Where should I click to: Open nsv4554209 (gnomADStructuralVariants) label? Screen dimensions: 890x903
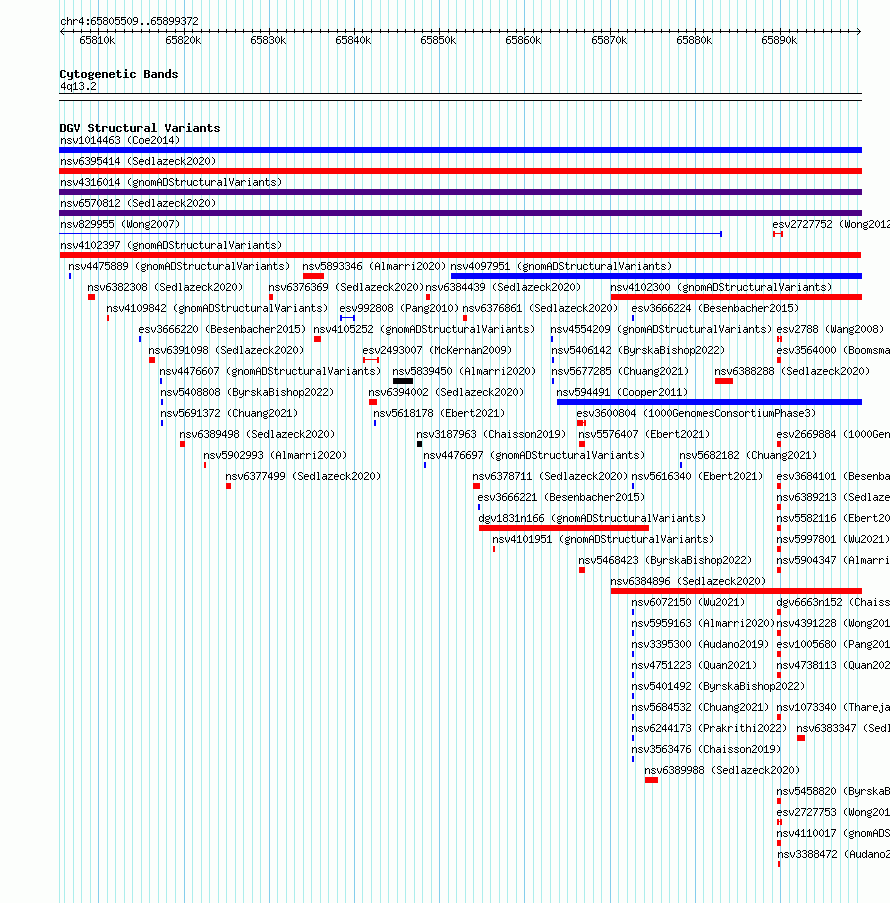pos(661,329)
